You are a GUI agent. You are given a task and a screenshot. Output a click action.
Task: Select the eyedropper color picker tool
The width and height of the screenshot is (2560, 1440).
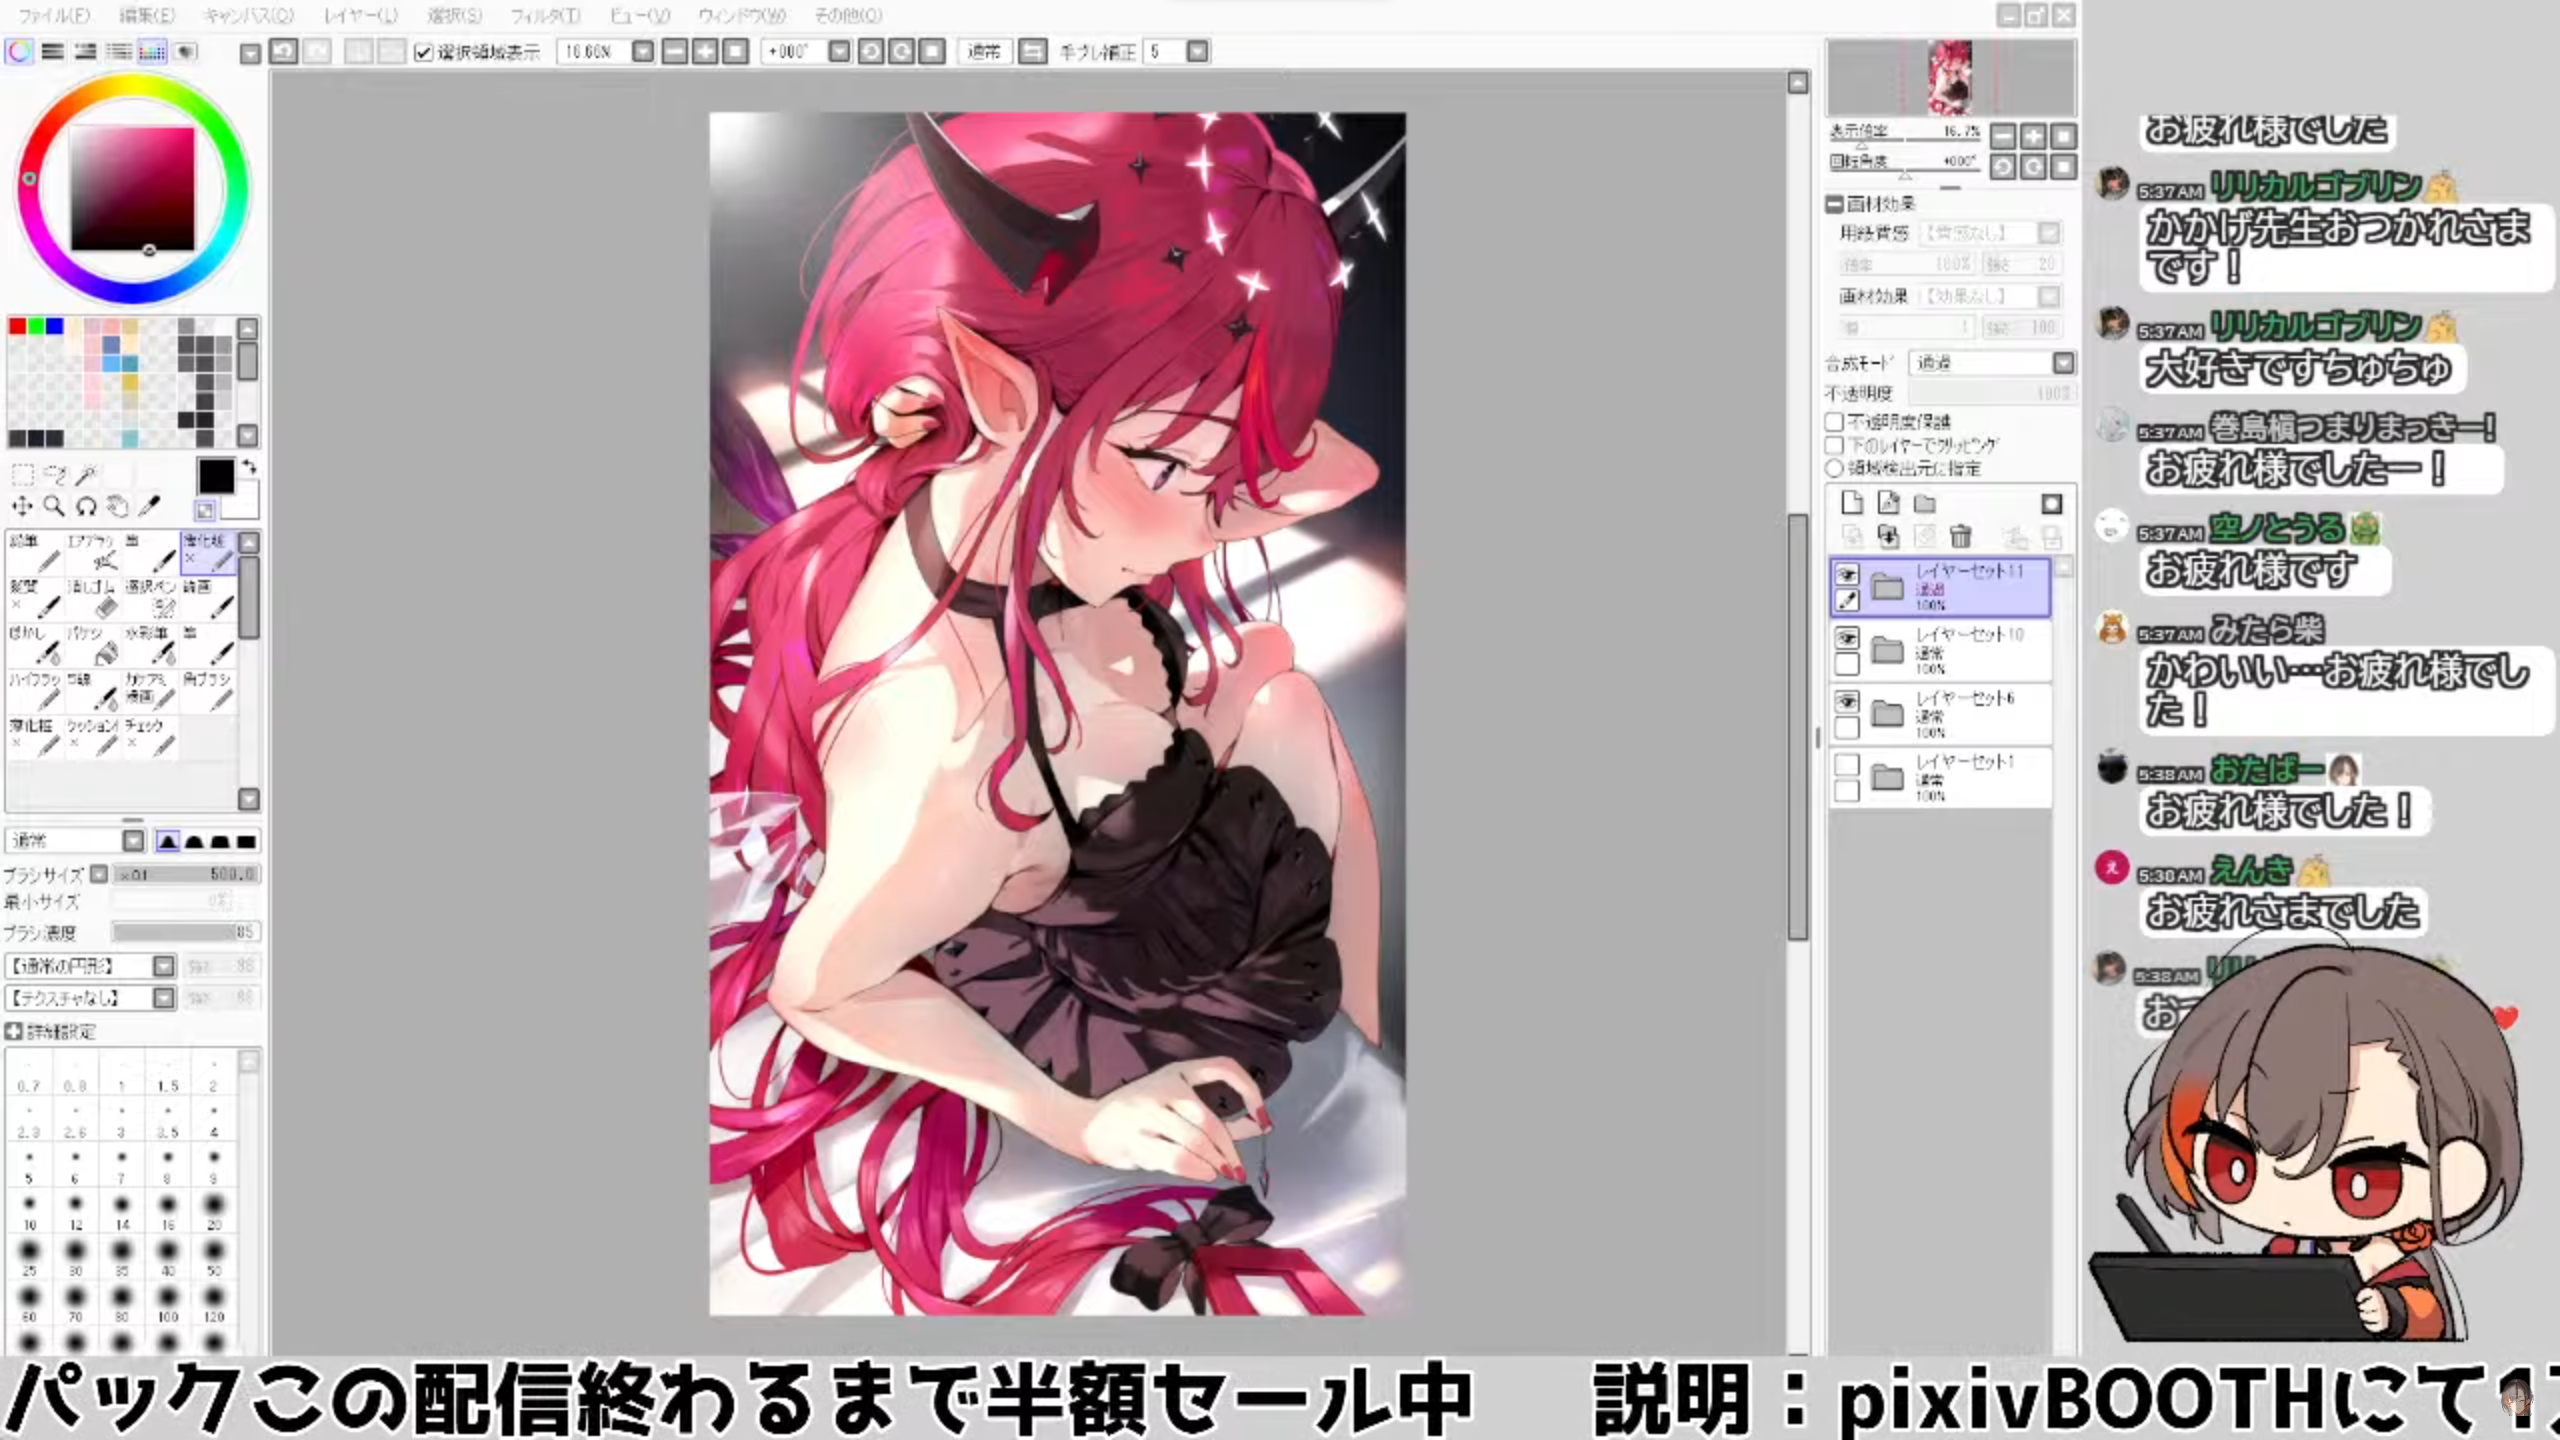(x=149, y=507)
